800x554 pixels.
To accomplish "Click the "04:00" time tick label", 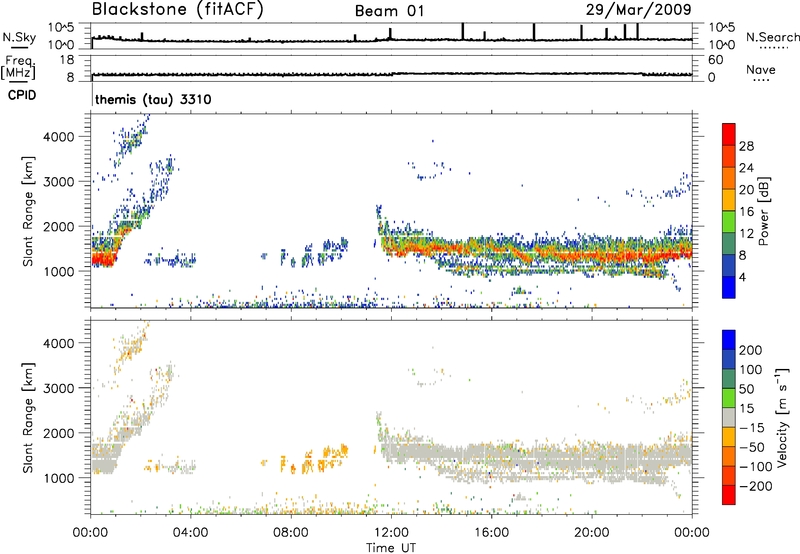I will coord(190,533).
